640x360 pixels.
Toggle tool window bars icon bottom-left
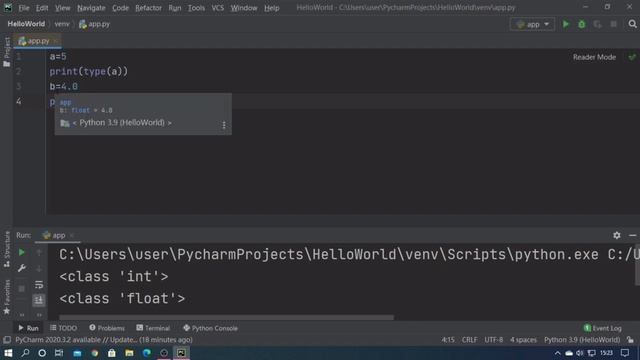coord(7,340)
